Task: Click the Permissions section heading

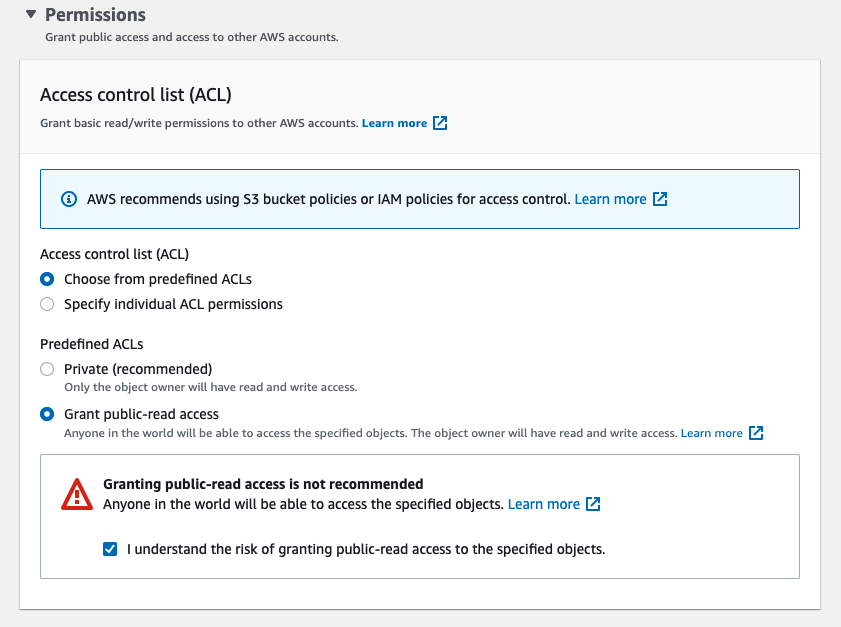Action: pos(95,14)
